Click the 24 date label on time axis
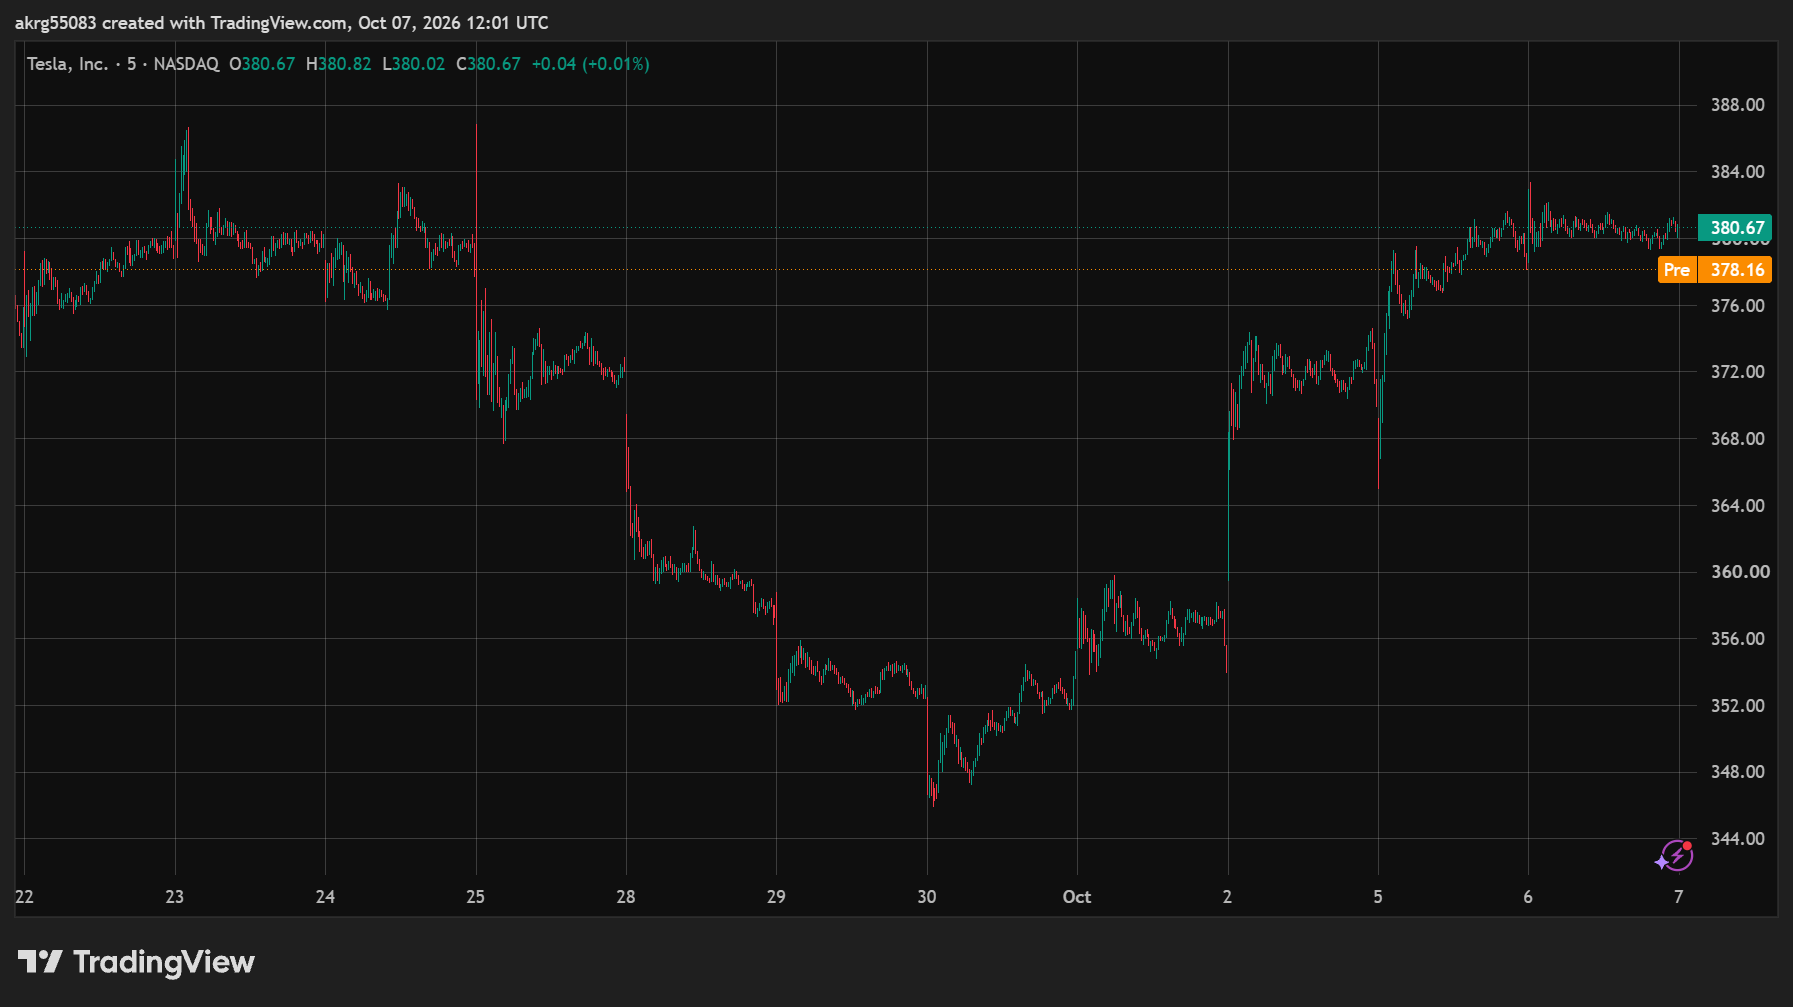This screenshot has width=1793, height=1007. click(x=325, y=897)
